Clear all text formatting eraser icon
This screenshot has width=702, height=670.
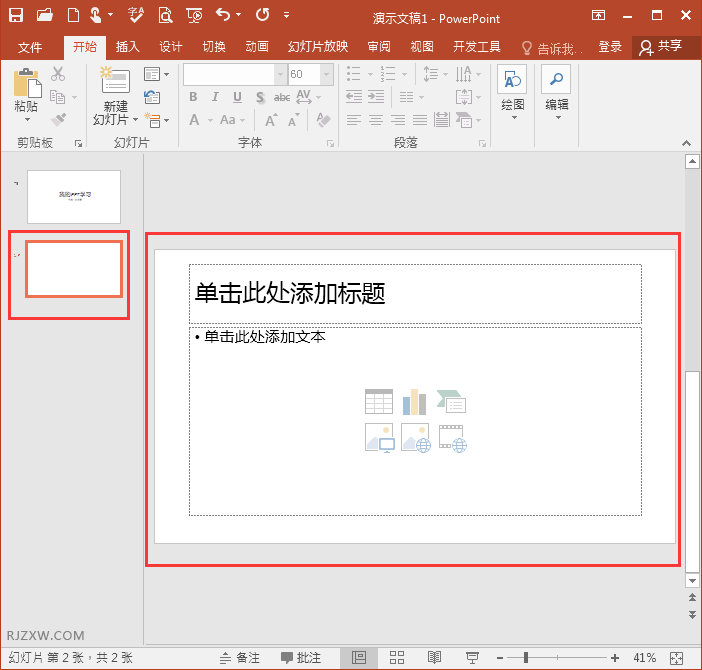323,120
